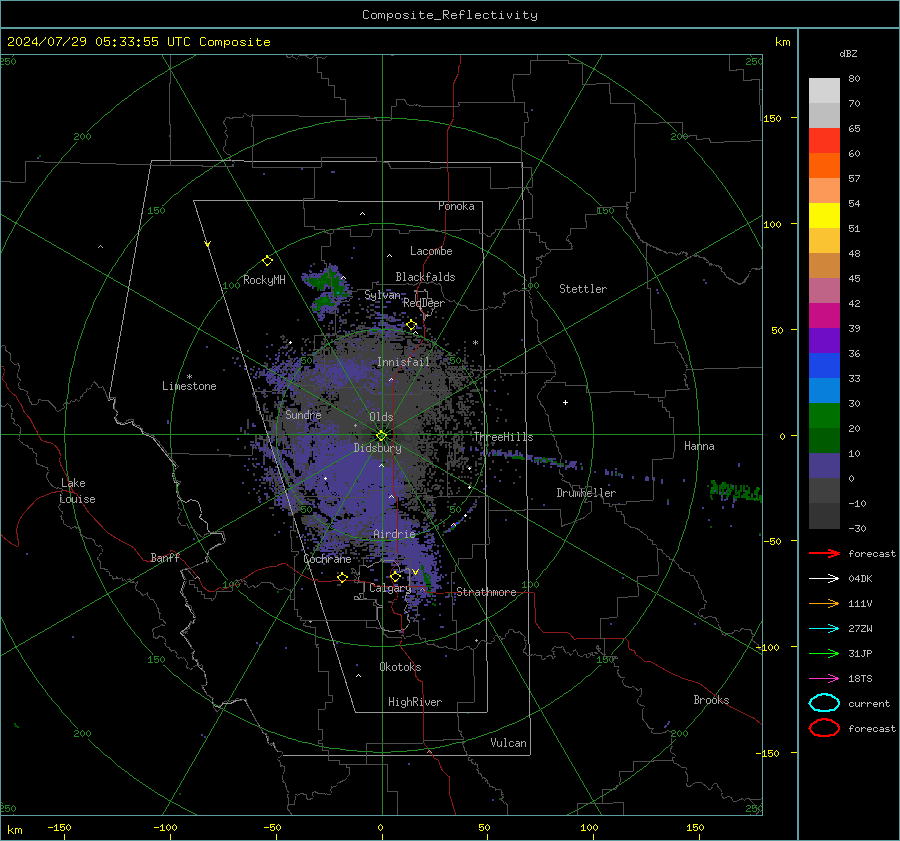Select the radar-center diamond between Olds and Didsbury
900x841 pixels.
tap(381, 436)
